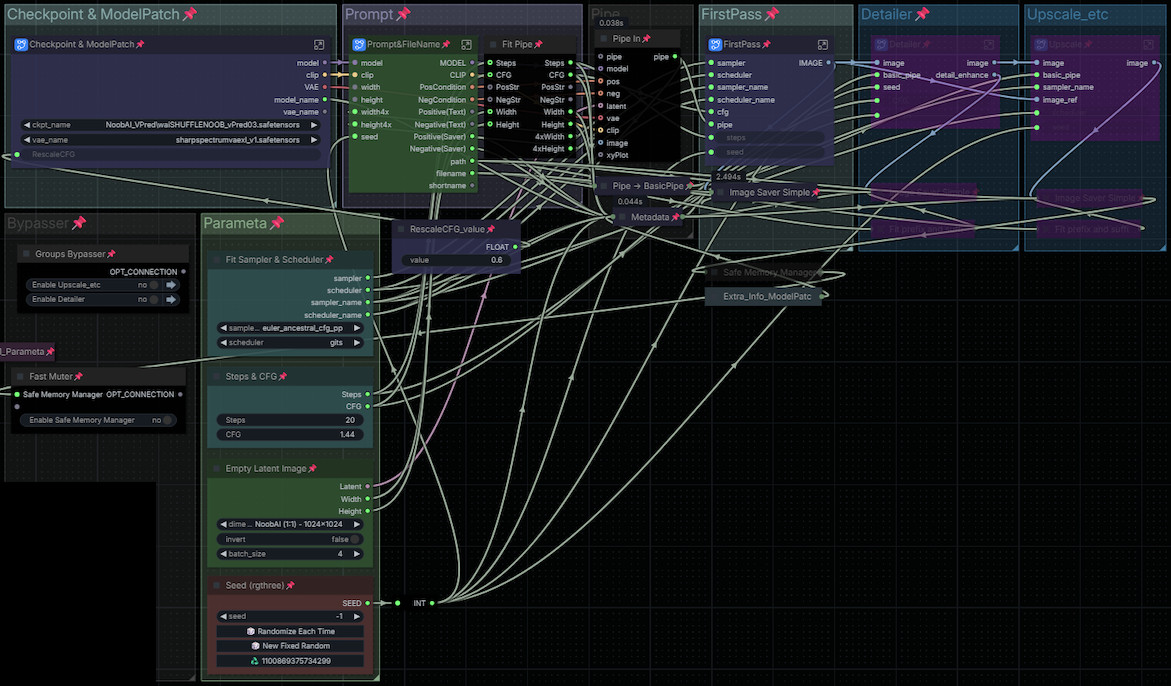The height and width of the screenshot is (686, 1171).
Task: Collapse the Seed (rgthree) node header
Action: [x=217, y=585]
